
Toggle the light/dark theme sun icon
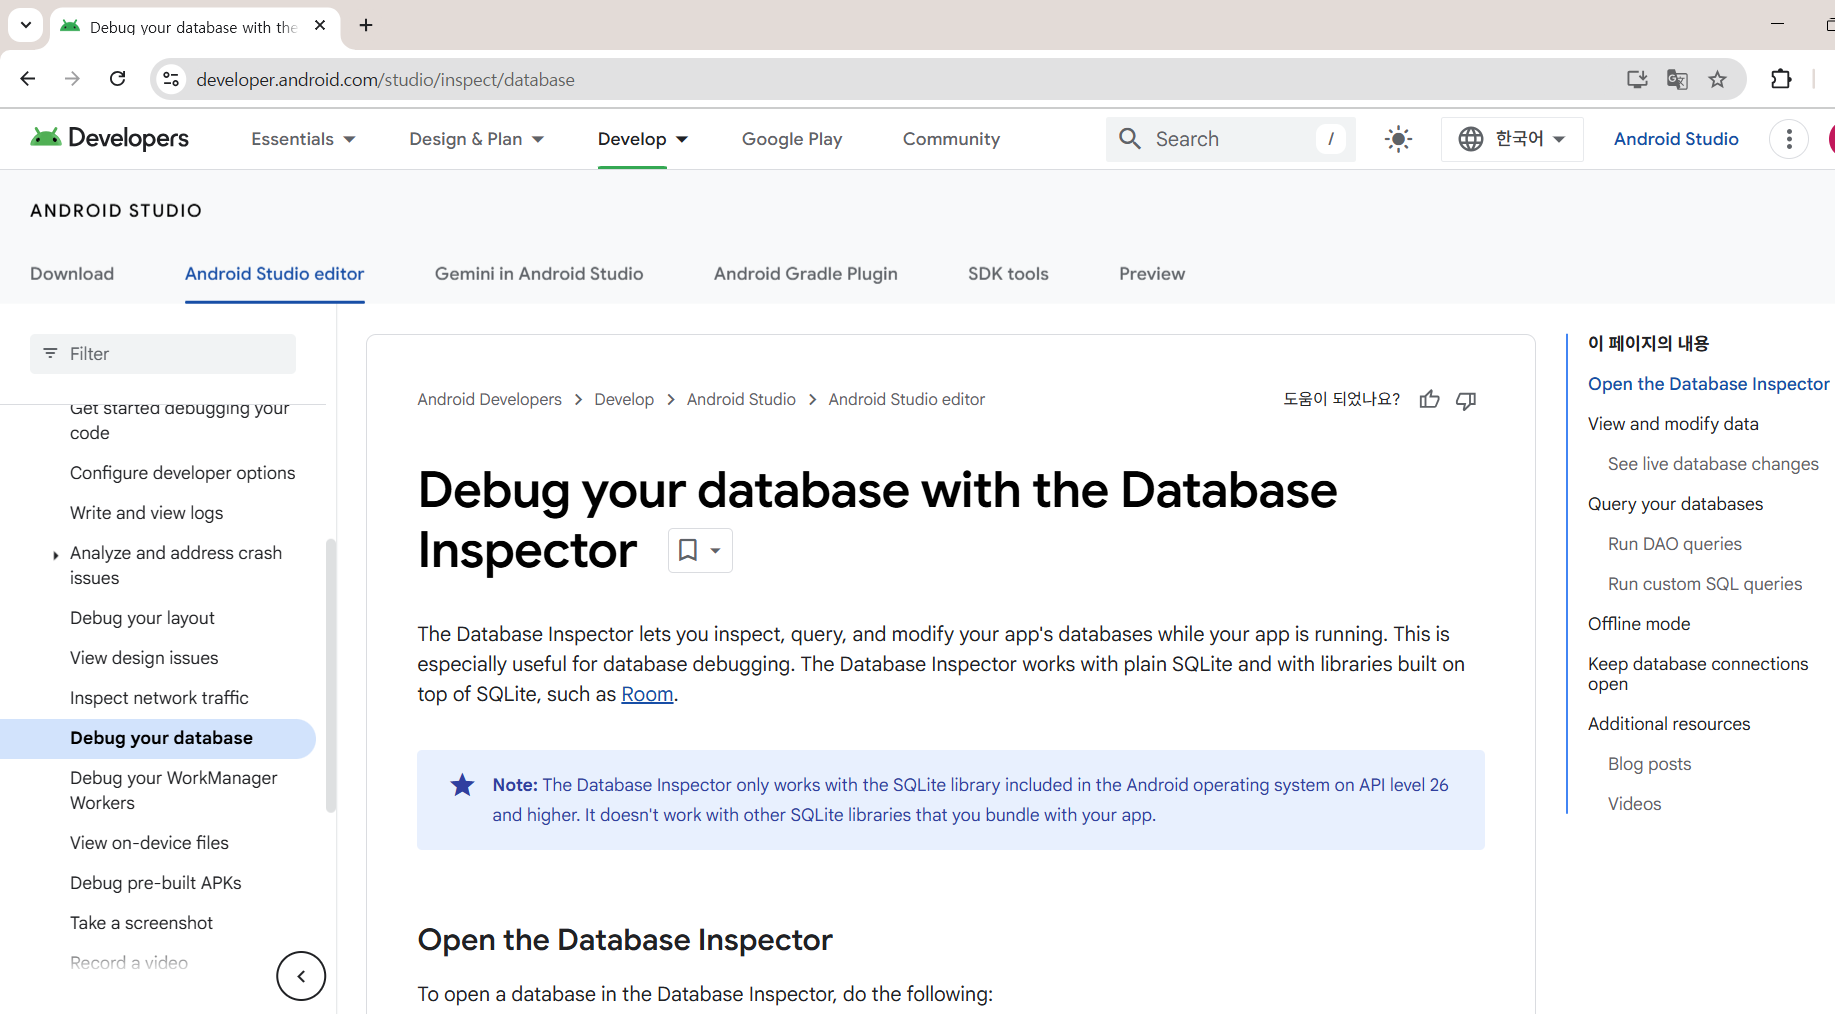pos(1398,139)
